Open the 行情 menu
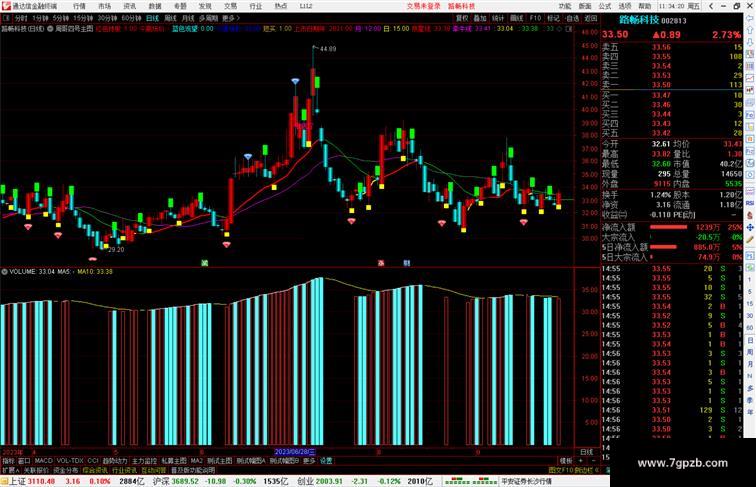 [79, 6]
